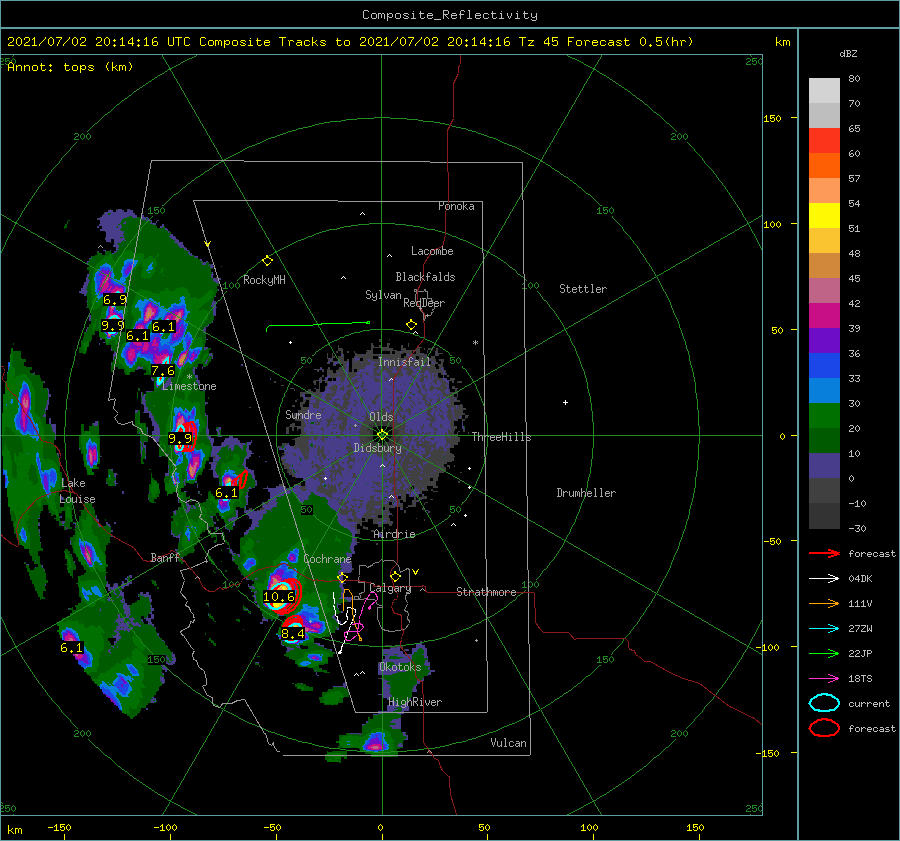
Task: Click the orange 111V track arrow
Action: click(x=824, y=603)
